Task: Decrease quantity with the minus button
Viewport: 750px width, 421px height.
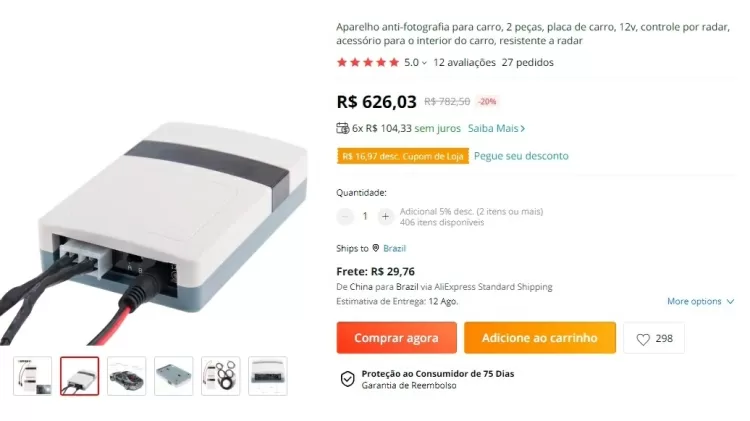Action: tap(344, 216)
